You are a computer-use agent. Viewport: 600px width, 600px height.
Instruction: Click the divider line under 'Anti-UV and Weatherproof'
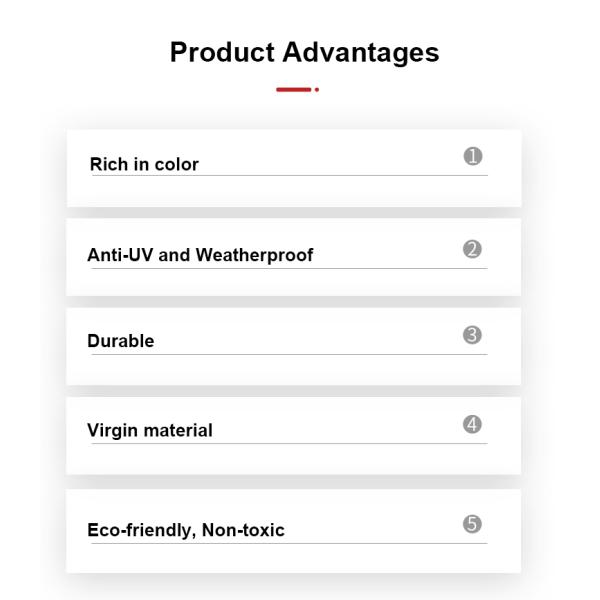[288, 268]
